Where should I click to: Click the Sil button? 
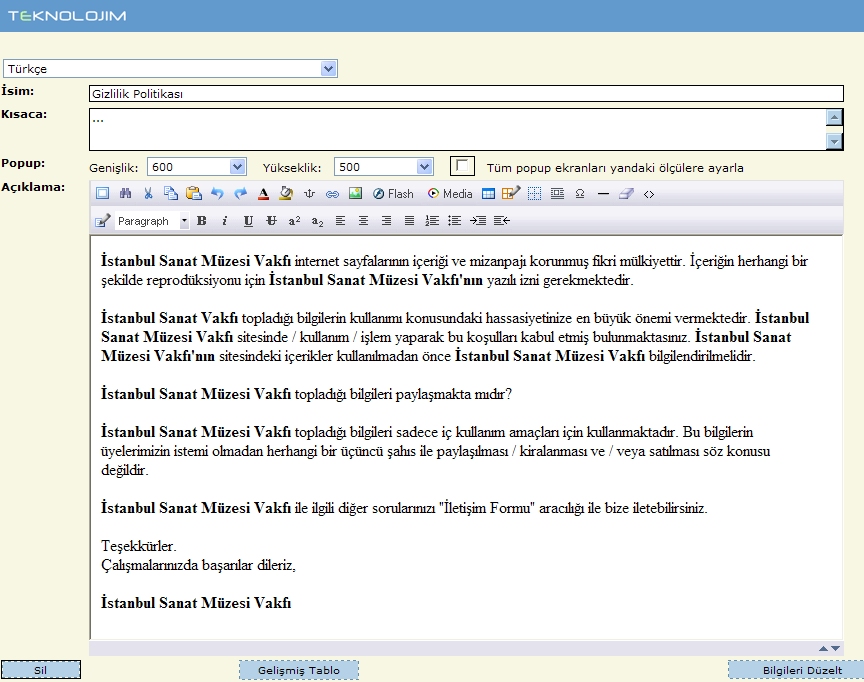[41, 670]
